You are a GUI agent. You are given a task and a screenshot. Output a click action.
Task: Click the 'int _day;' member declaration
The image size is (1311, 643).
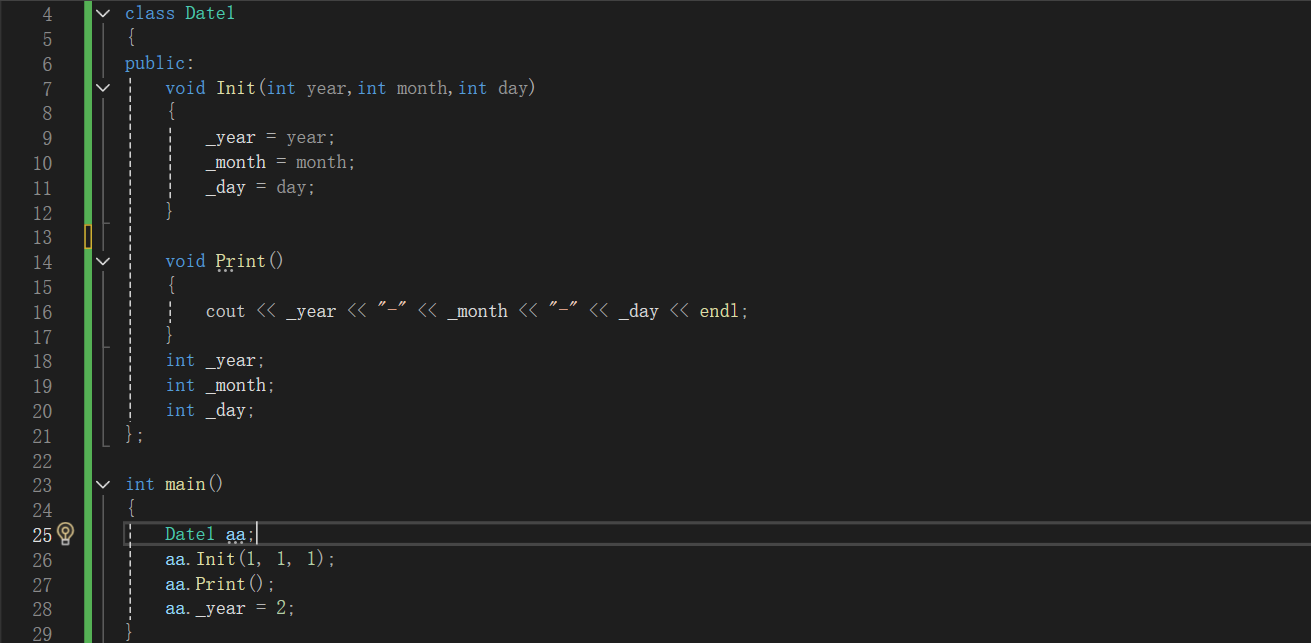211,410
